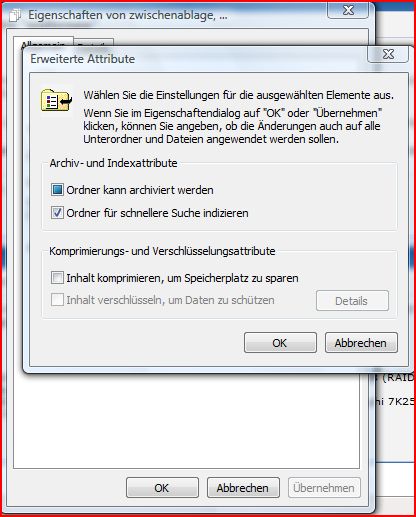This screenshot has width=416, height=517.
Task: Click the 'Komprimierungs- und Verschlüsselungsattribute' group label
Action: [x=162, y=251]
